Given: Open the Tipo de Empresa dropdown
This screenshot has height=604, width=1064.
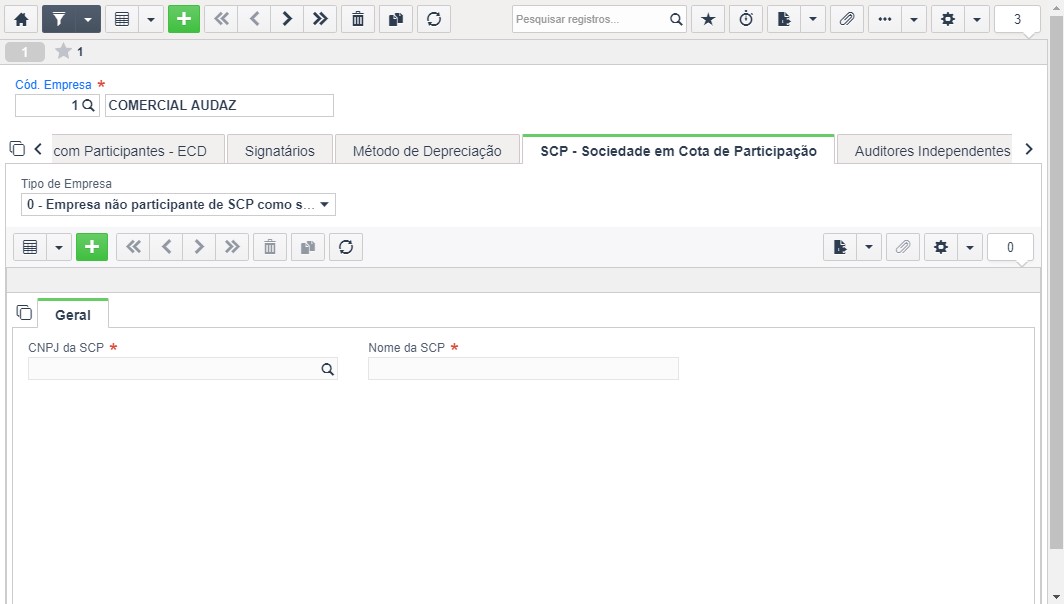Looking at the screenshot, I should pyautogui.click(x=178, y=204).
